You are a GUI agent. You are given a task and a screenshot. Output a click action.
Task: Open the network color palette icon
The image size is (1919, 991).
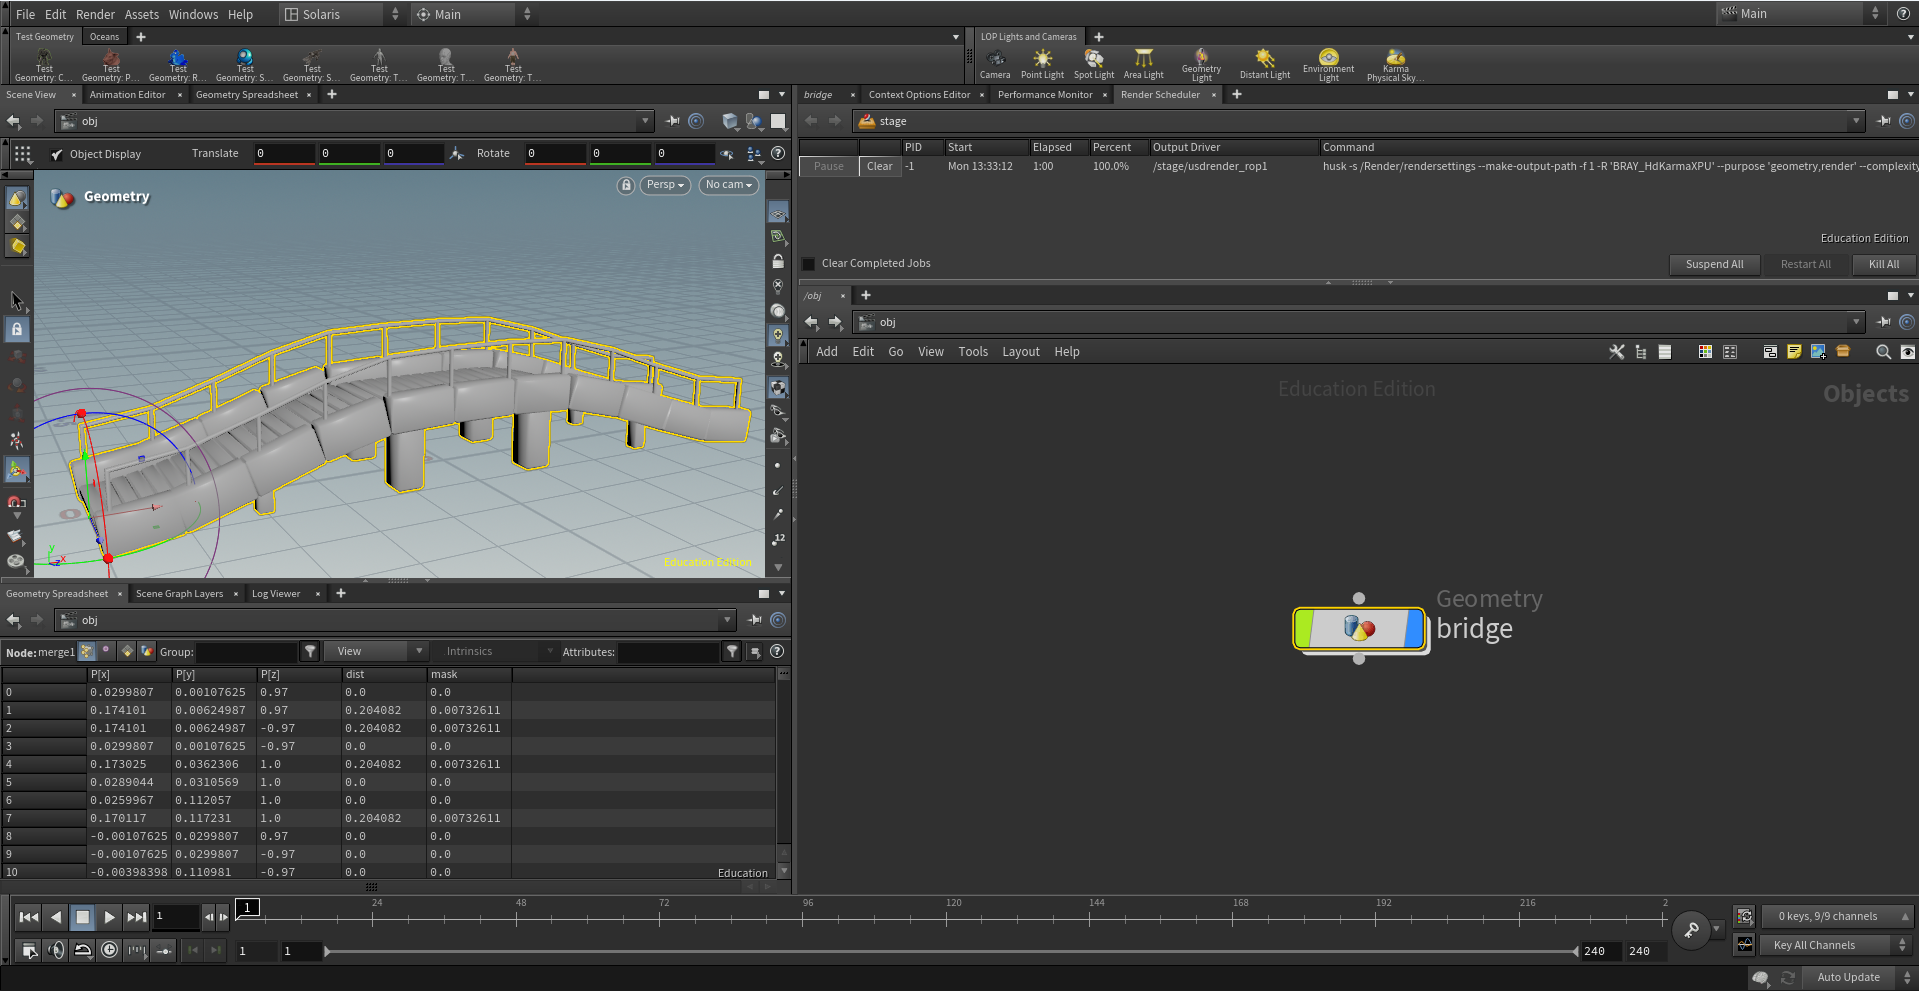[1705, 352]
